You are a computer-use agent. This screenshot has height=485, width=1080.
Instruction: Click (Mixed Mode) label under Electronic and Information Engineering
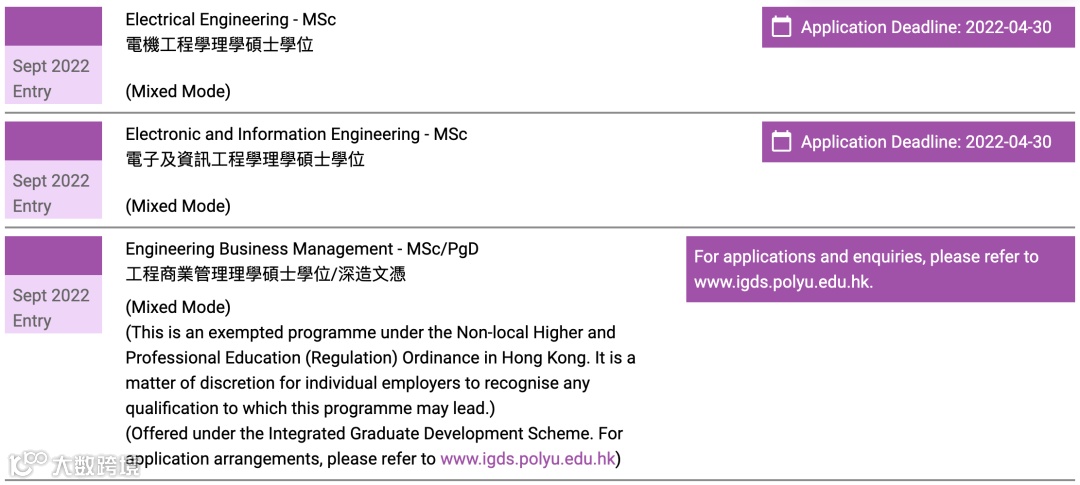pyautogui.click(x=178, y=206)
